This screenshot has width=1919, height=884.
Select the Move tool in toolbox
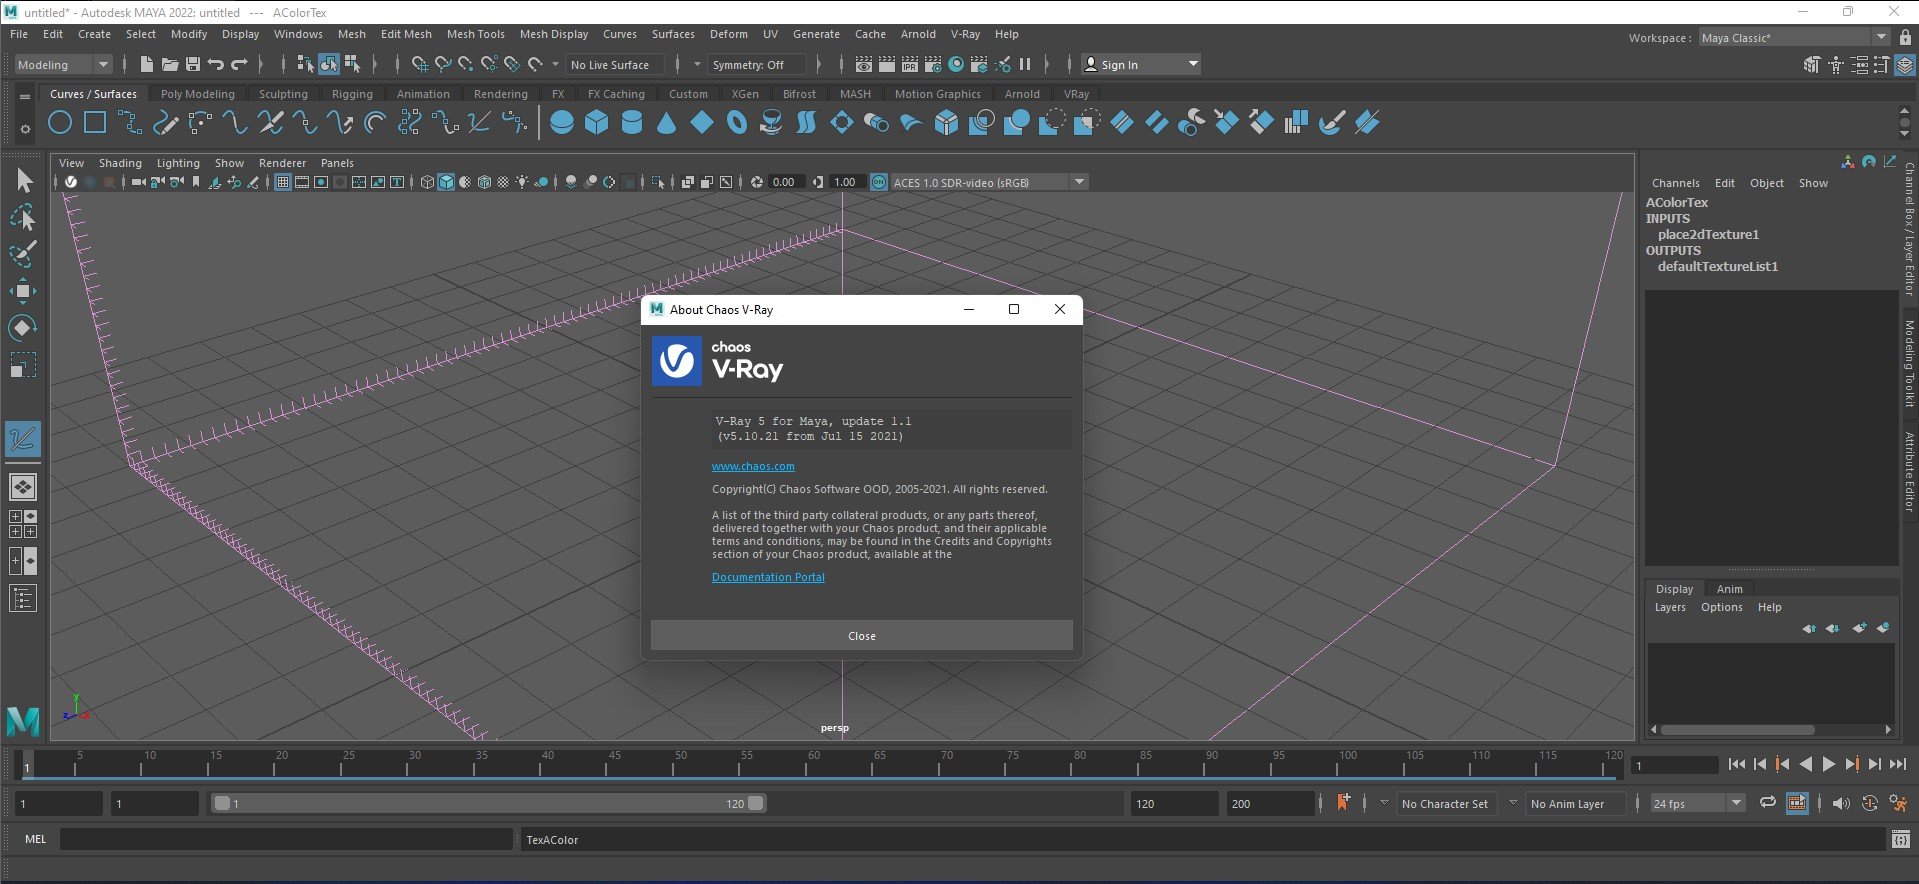click(23, 291)
